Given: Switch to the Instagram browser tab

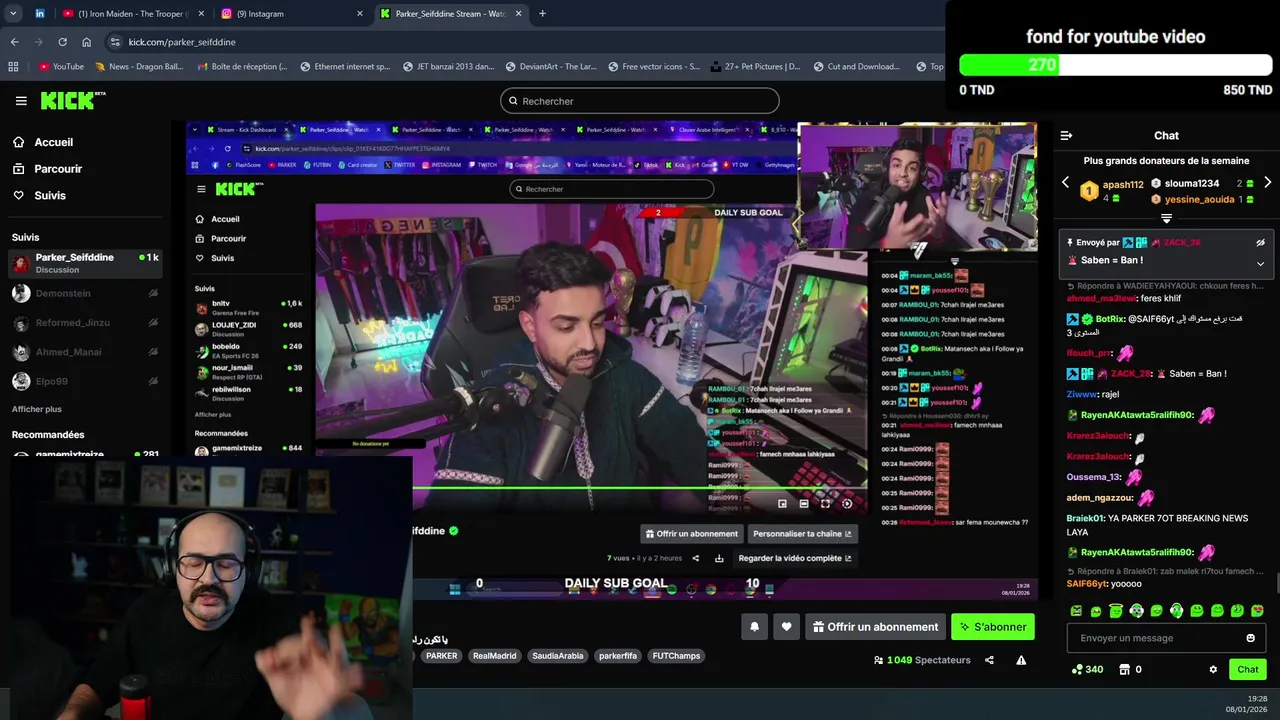Looking at the screenshot, I should 291,14.
